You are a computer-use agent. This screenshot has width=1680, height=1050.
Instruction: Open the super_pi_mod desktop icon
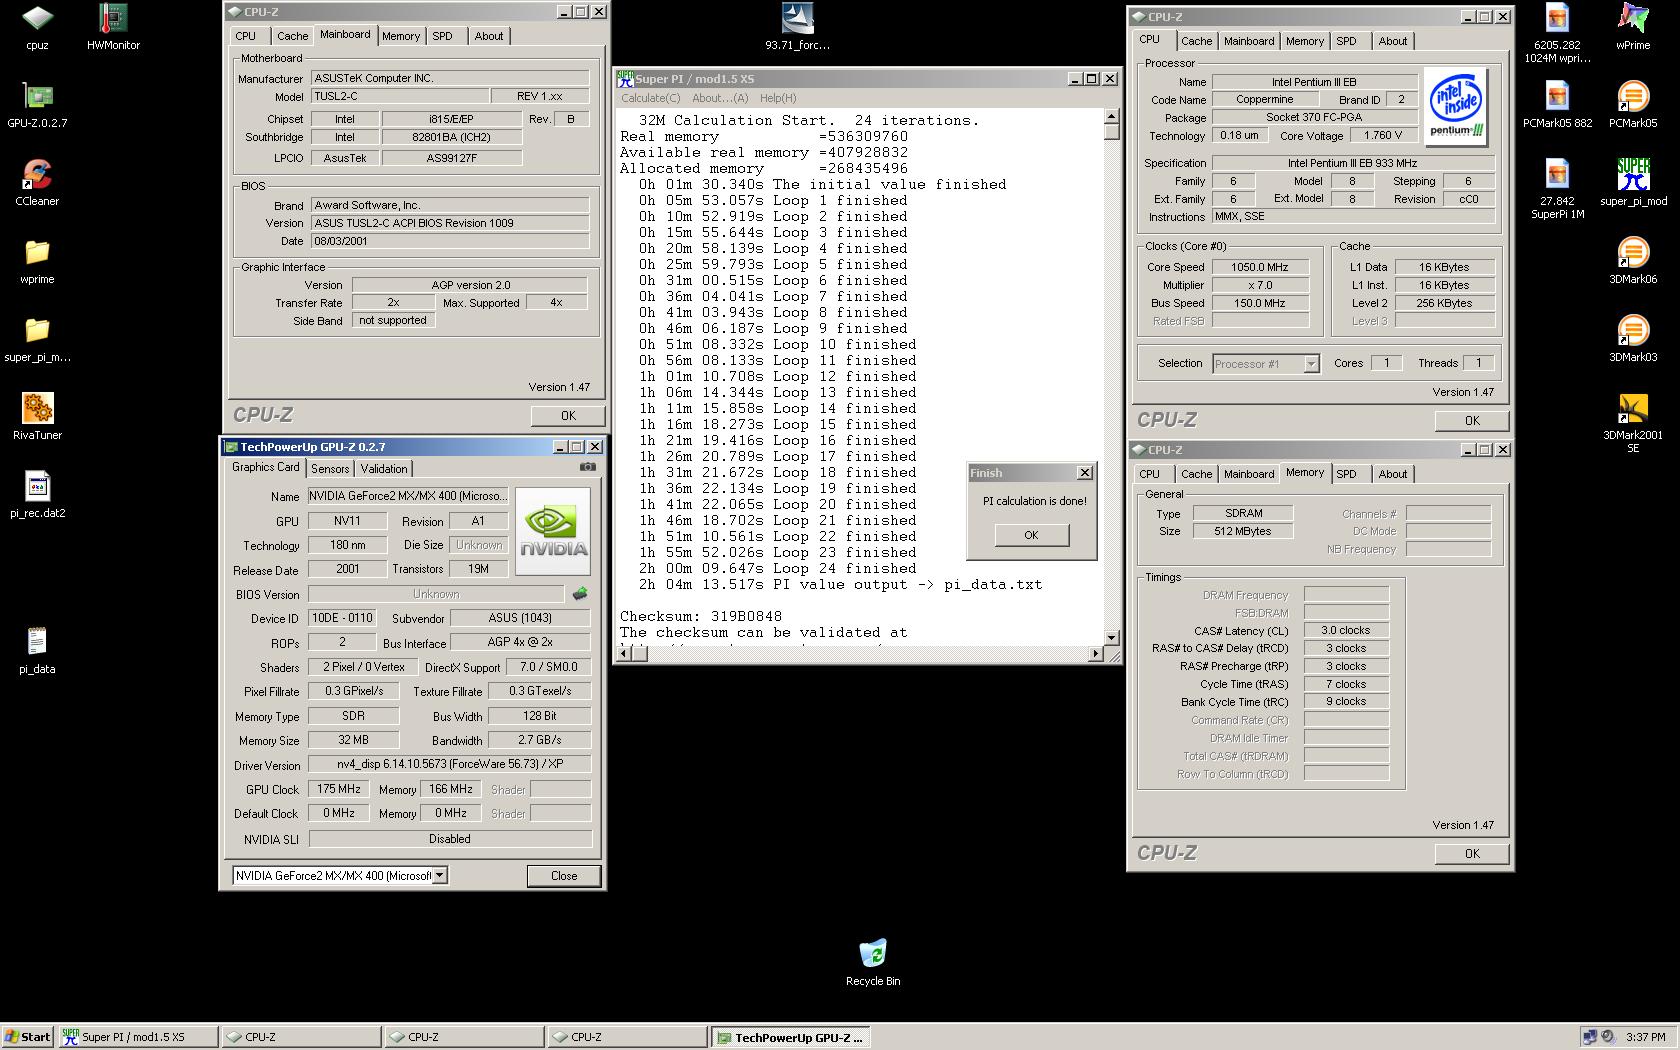point(1633,183)
